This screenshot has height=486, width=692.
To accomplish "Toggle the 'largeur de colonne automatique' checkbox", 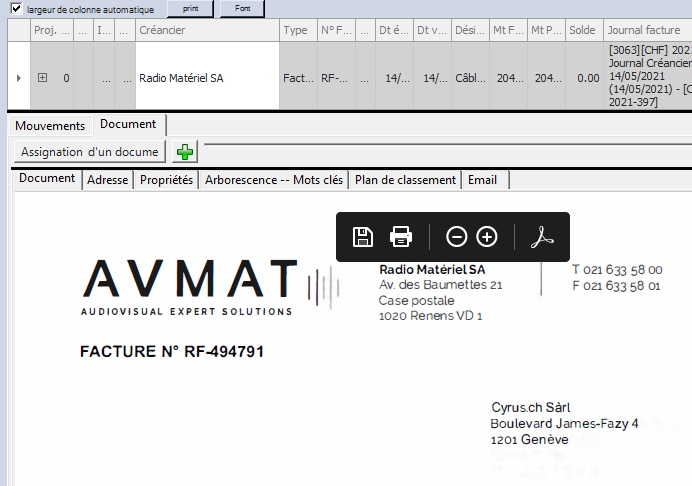I will (x=16, y=8).
